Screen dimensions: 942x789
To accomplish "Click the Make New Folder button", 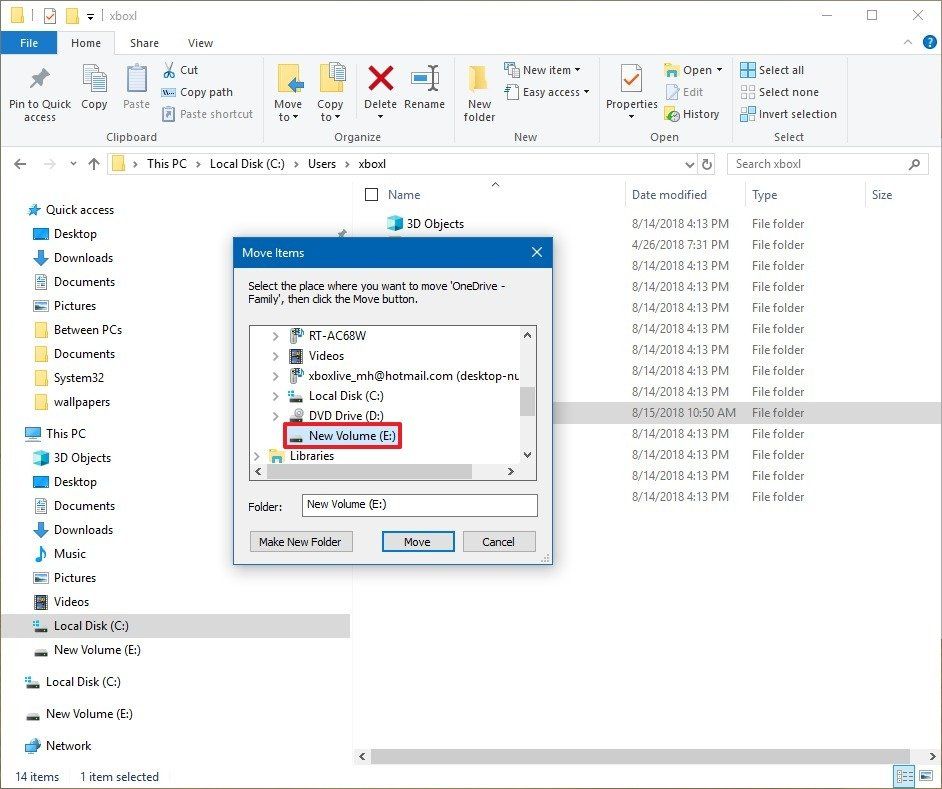I will click(x=300, y=541).
